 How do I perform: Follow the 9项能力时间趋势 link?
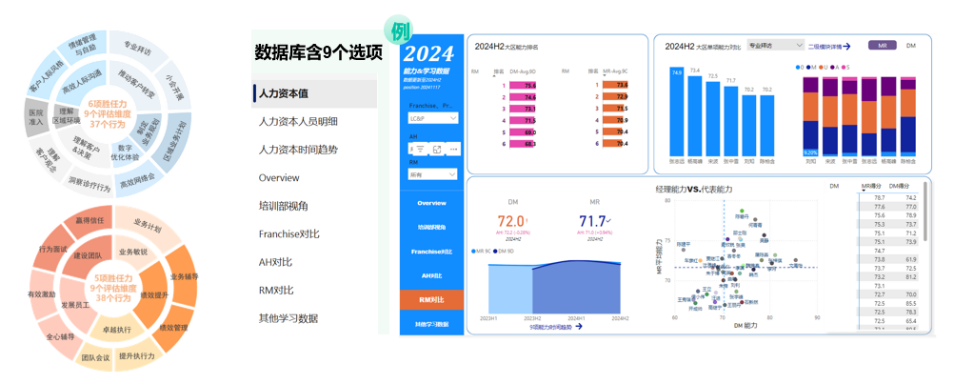[551, 327]
